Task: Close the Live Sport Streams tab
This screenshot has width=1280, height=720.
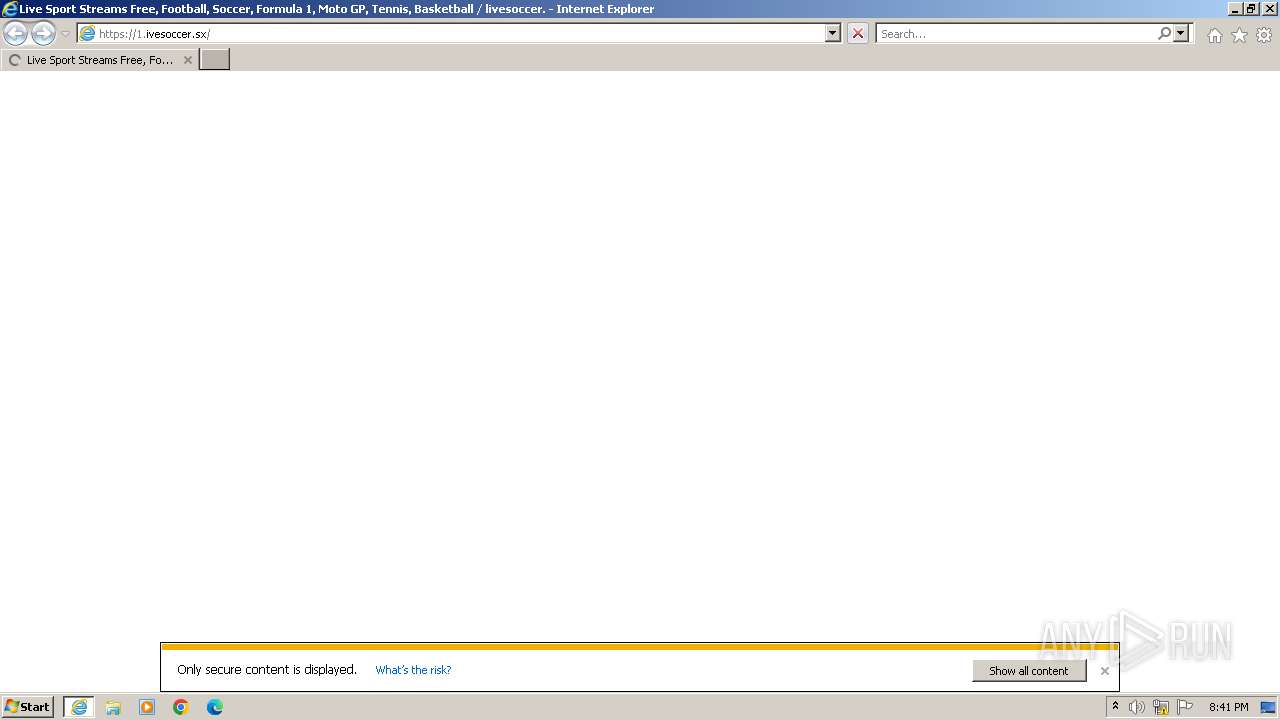Action: (187, 60)
